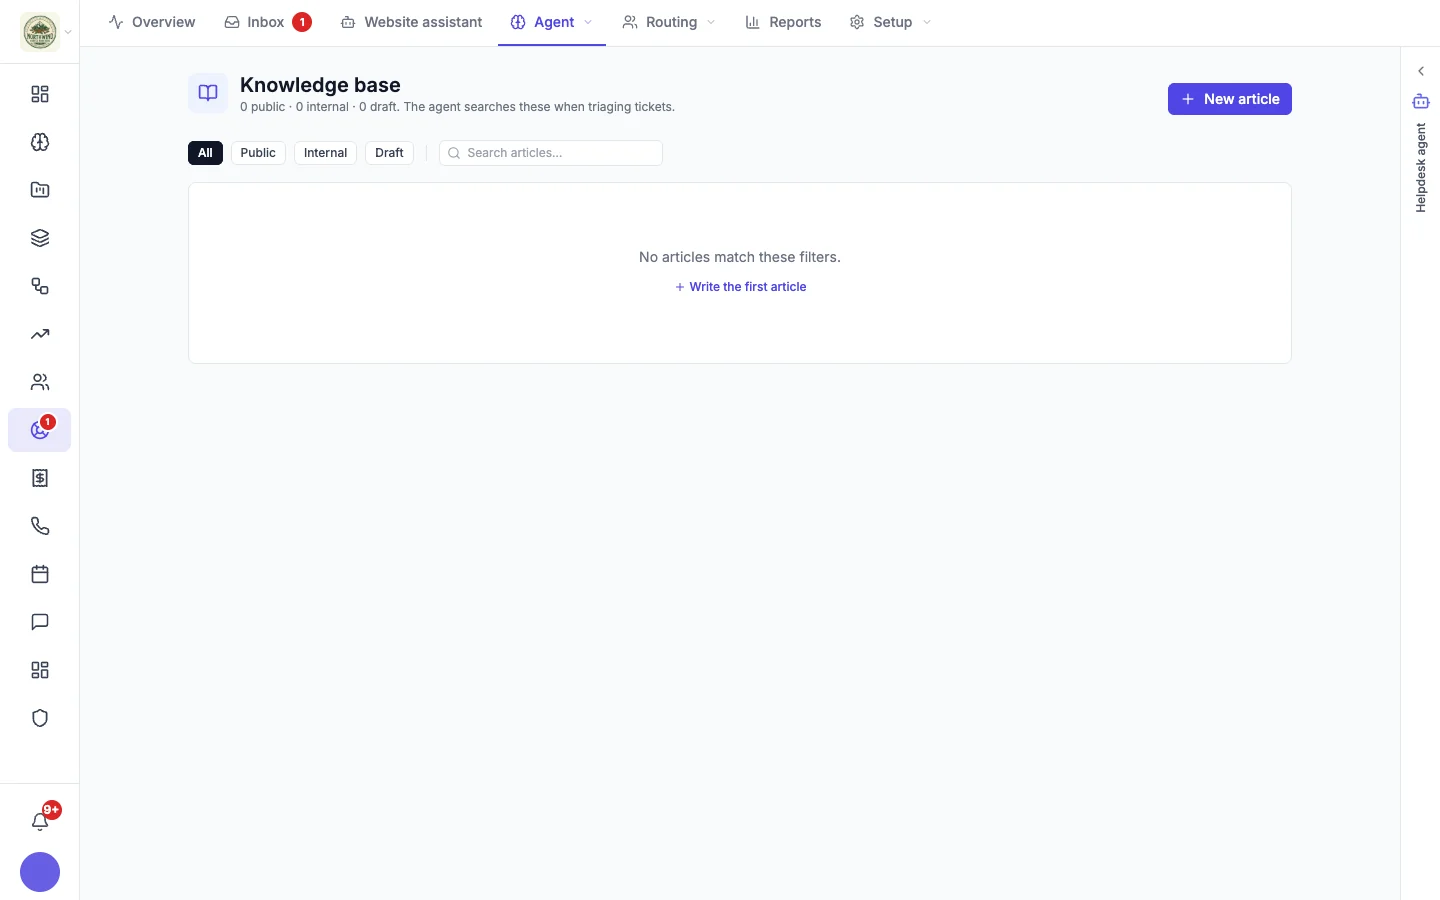Expand the Agent tab dropdown
This screenshot has width=1440, height=900.
click(588, 22)
